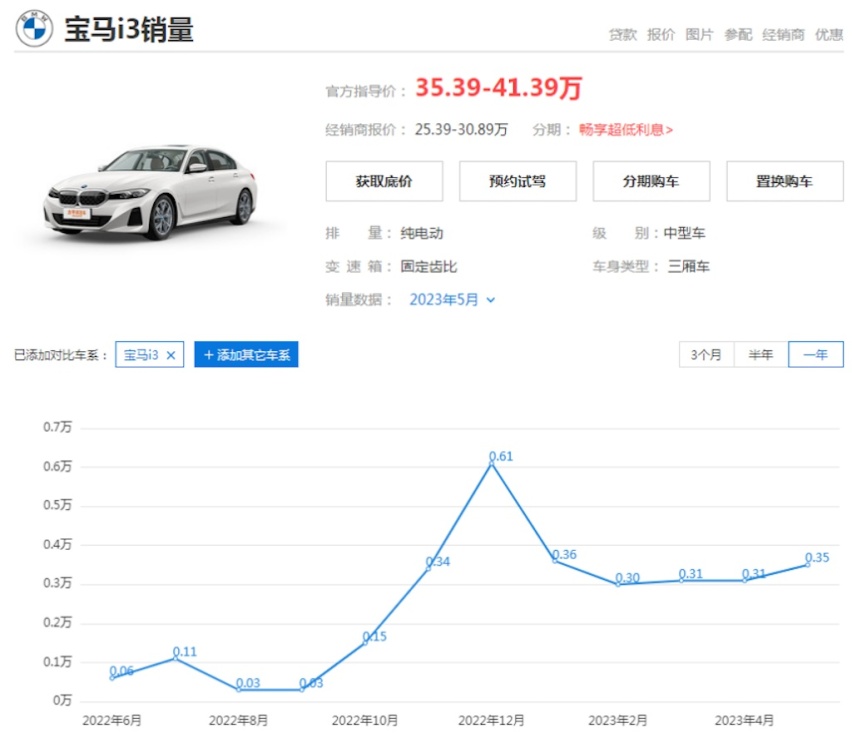Click the 分期购车 button

[651, 181]
